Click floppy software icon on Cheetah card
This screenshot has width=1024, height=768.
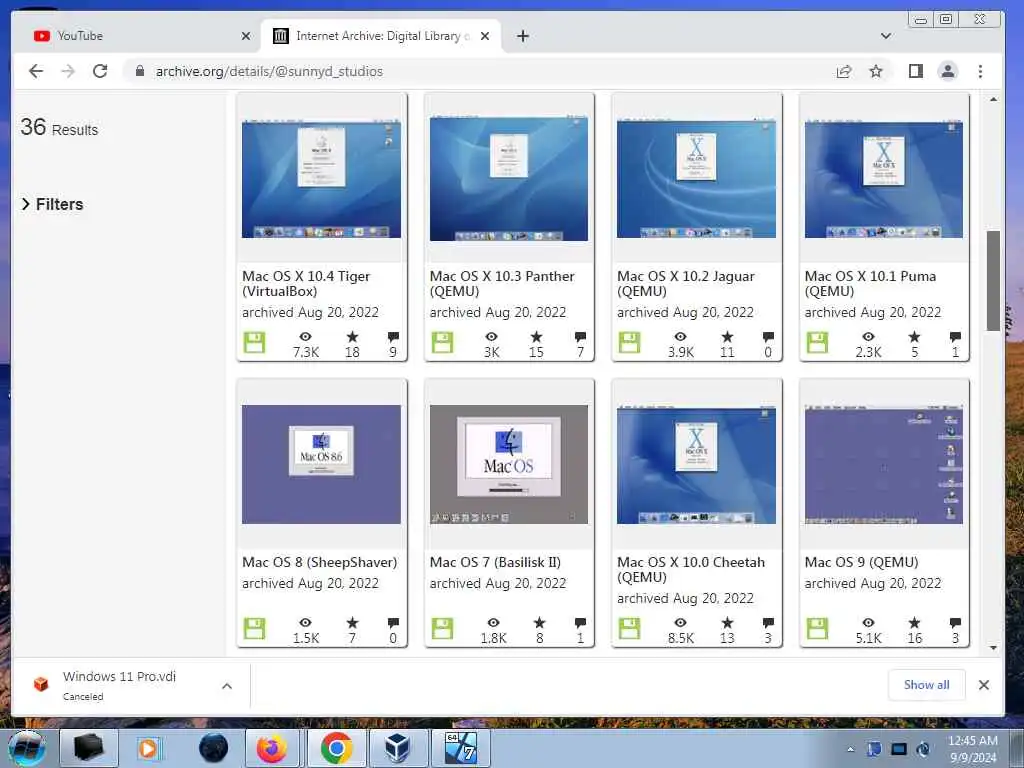coord(630,629)
